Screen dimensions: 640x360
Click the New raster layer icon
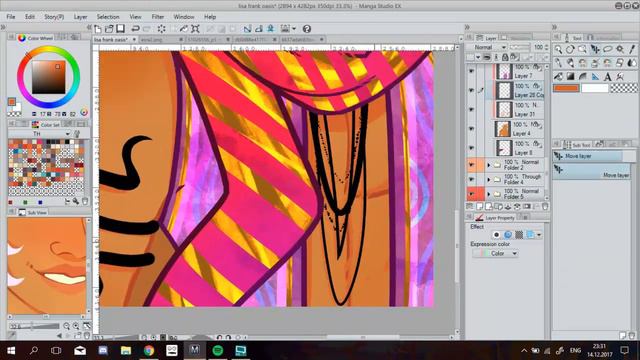(x=480, y=207)
